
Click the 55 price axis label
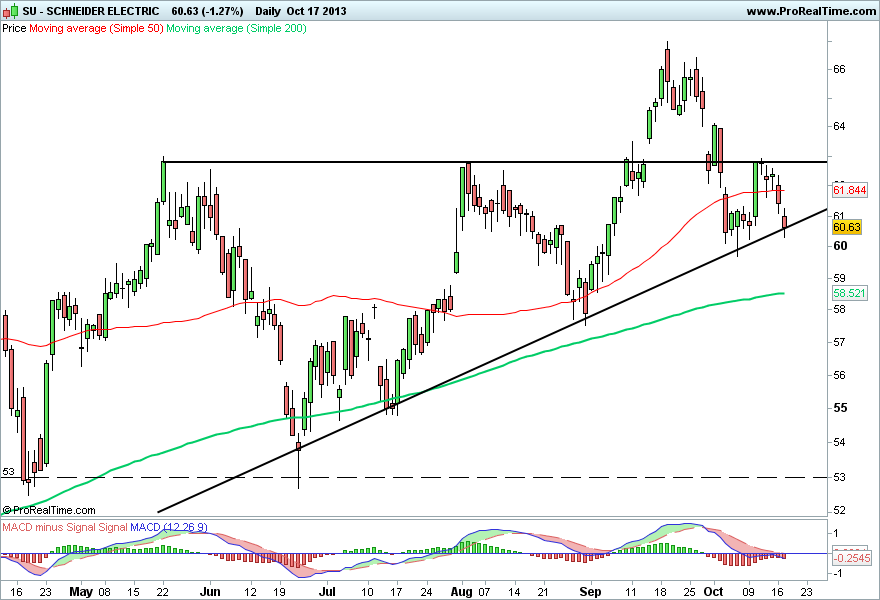tap(840, 408)
